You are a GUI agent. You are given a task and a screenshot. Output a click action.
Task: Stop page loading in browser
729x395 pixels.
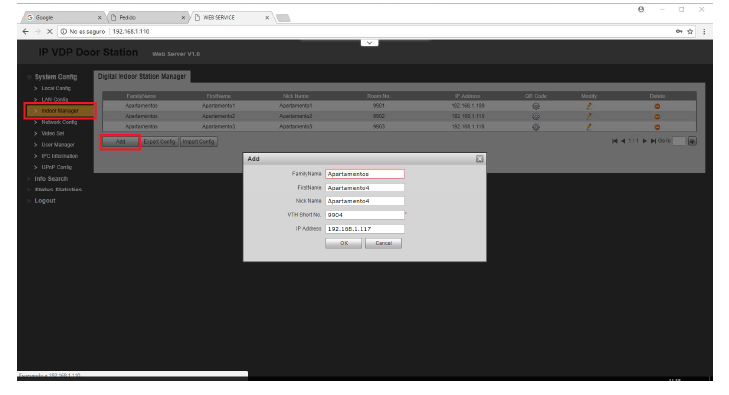[49, 32]
